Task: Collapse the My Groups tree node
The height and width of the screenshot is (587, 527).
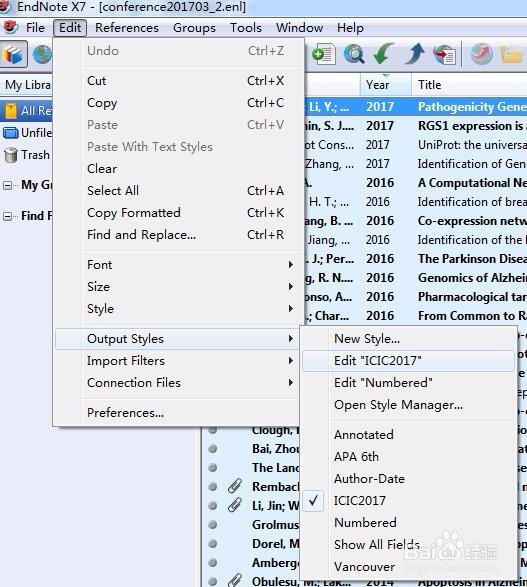Action: [7, 185]
